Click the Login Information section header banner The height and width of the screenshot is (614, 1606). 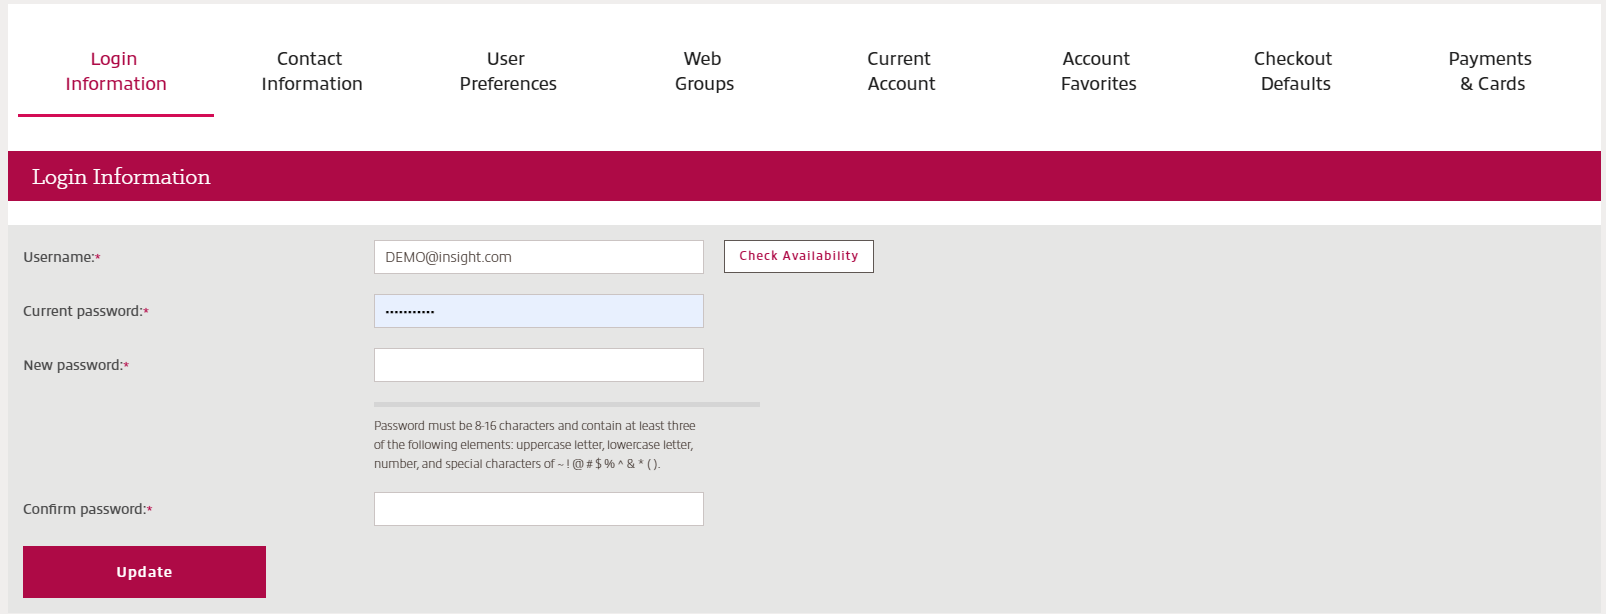pyautogui.click(x=804, y=176)
